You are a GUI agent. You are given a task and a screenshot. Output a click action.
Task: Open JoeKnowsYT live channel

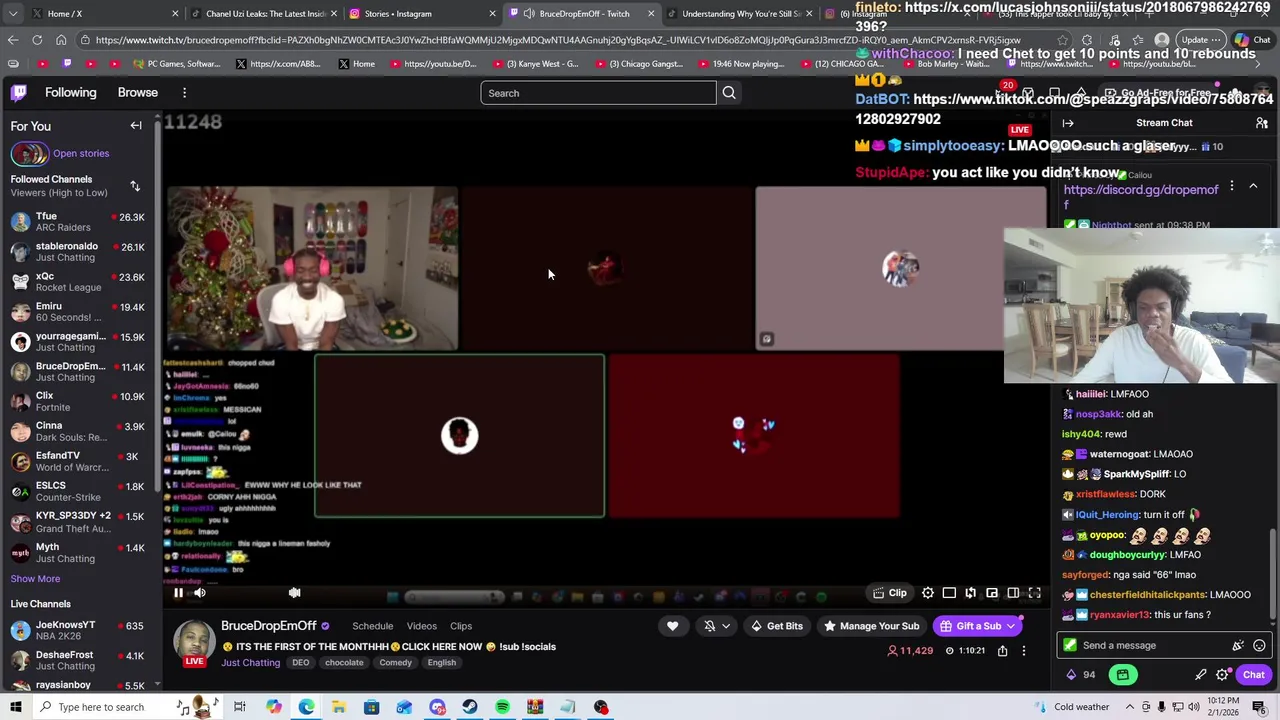tap(78, 630)
